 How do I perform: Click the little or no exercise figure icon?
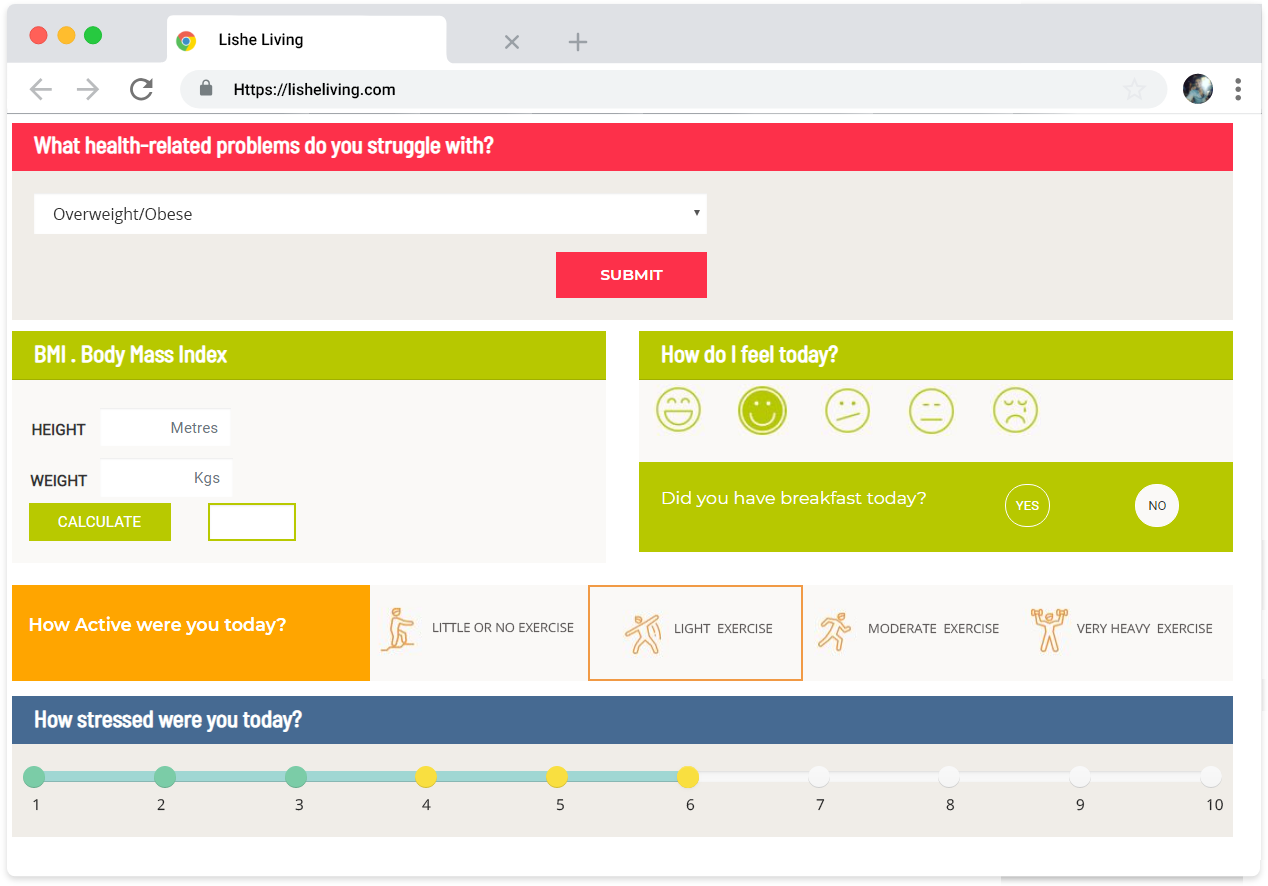398,629
